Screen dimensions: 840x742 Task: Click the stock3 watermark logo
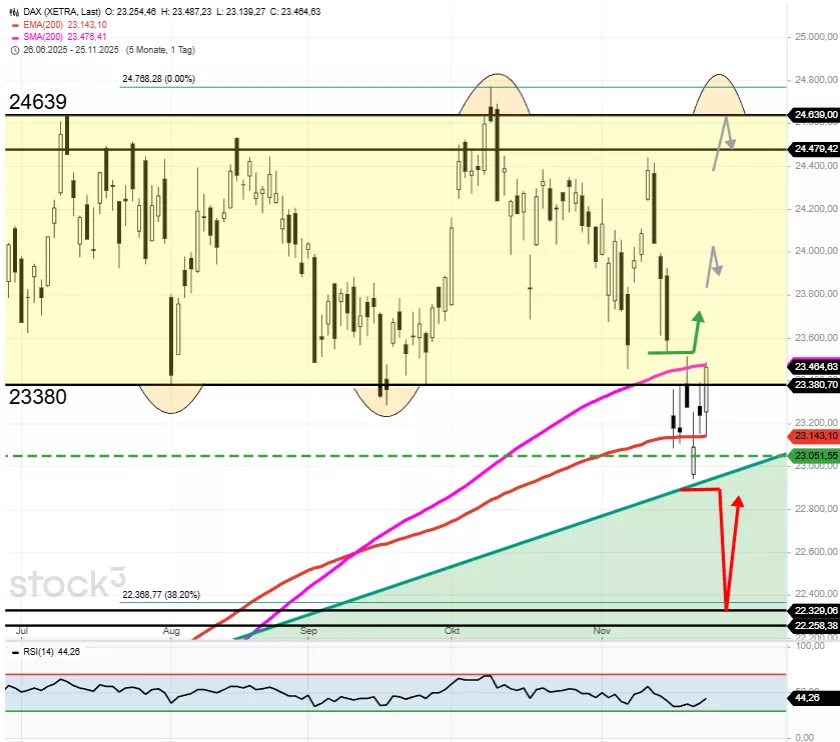(x=68, y=584)
